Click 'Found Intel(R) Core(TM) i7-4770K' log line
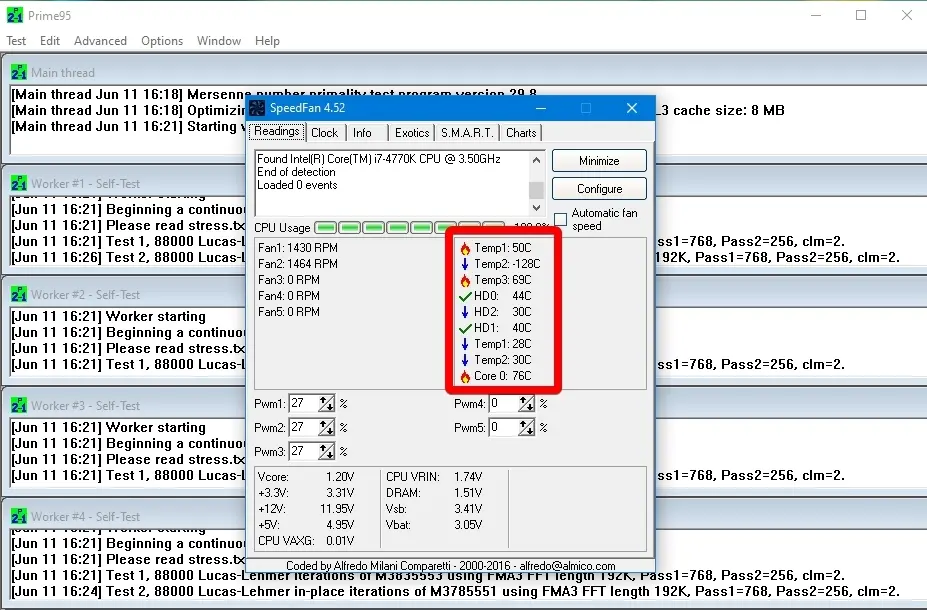 (379, 159)
